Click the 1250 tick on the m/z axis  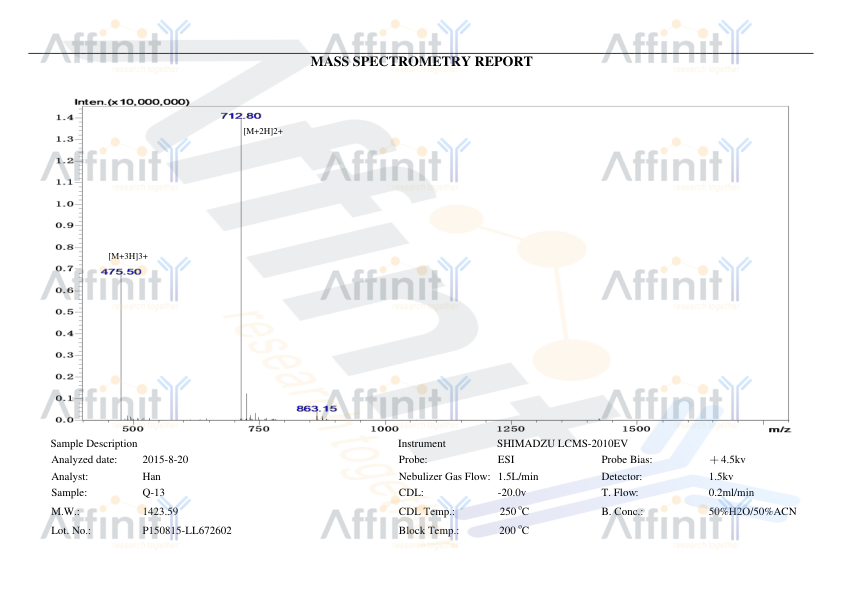pyautogui.click(x=510, y=428)
